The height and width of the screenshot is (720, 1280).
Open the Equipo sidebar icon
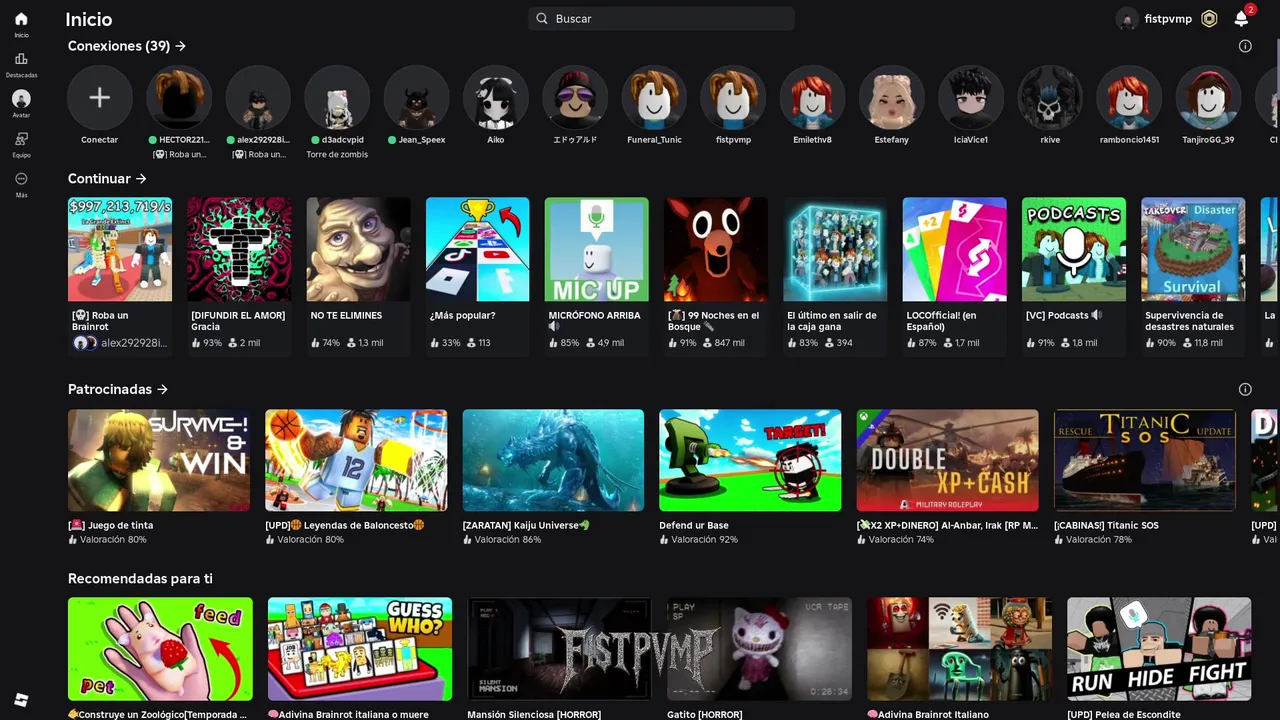(x=21, y=139)
